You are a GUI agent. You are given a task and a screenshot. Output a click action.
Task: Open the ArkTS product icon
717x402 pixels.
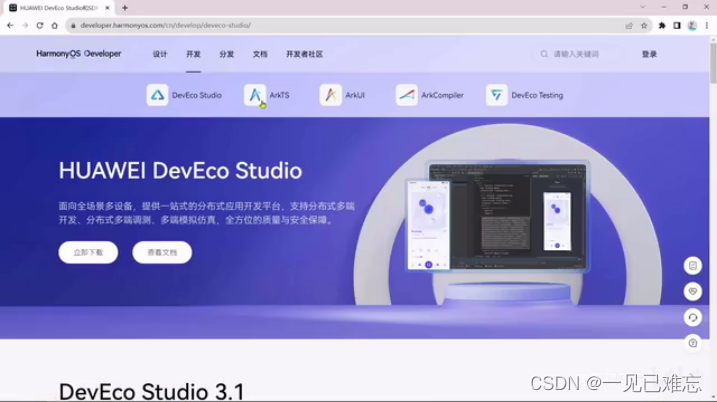(x=255, y=95)
